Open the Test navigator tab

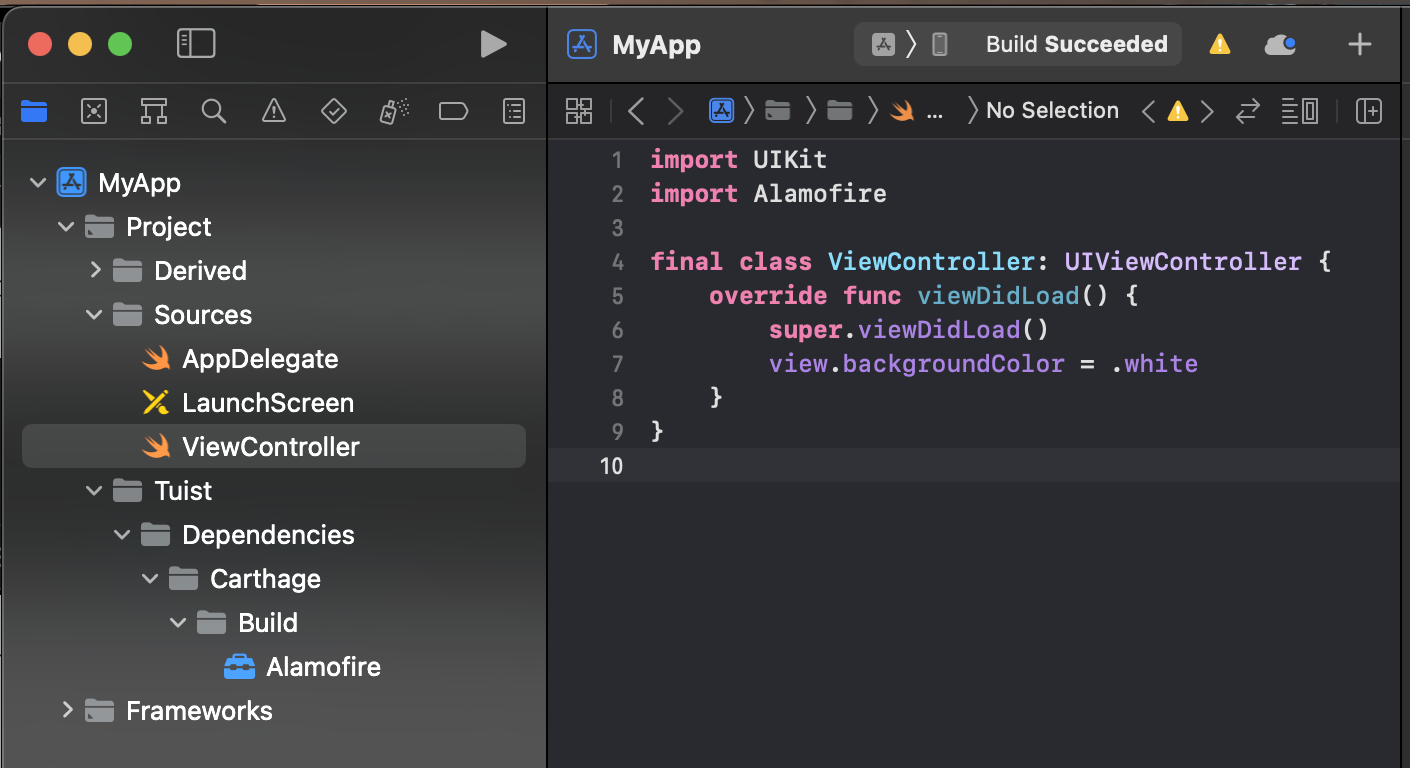tap(333, 111)
